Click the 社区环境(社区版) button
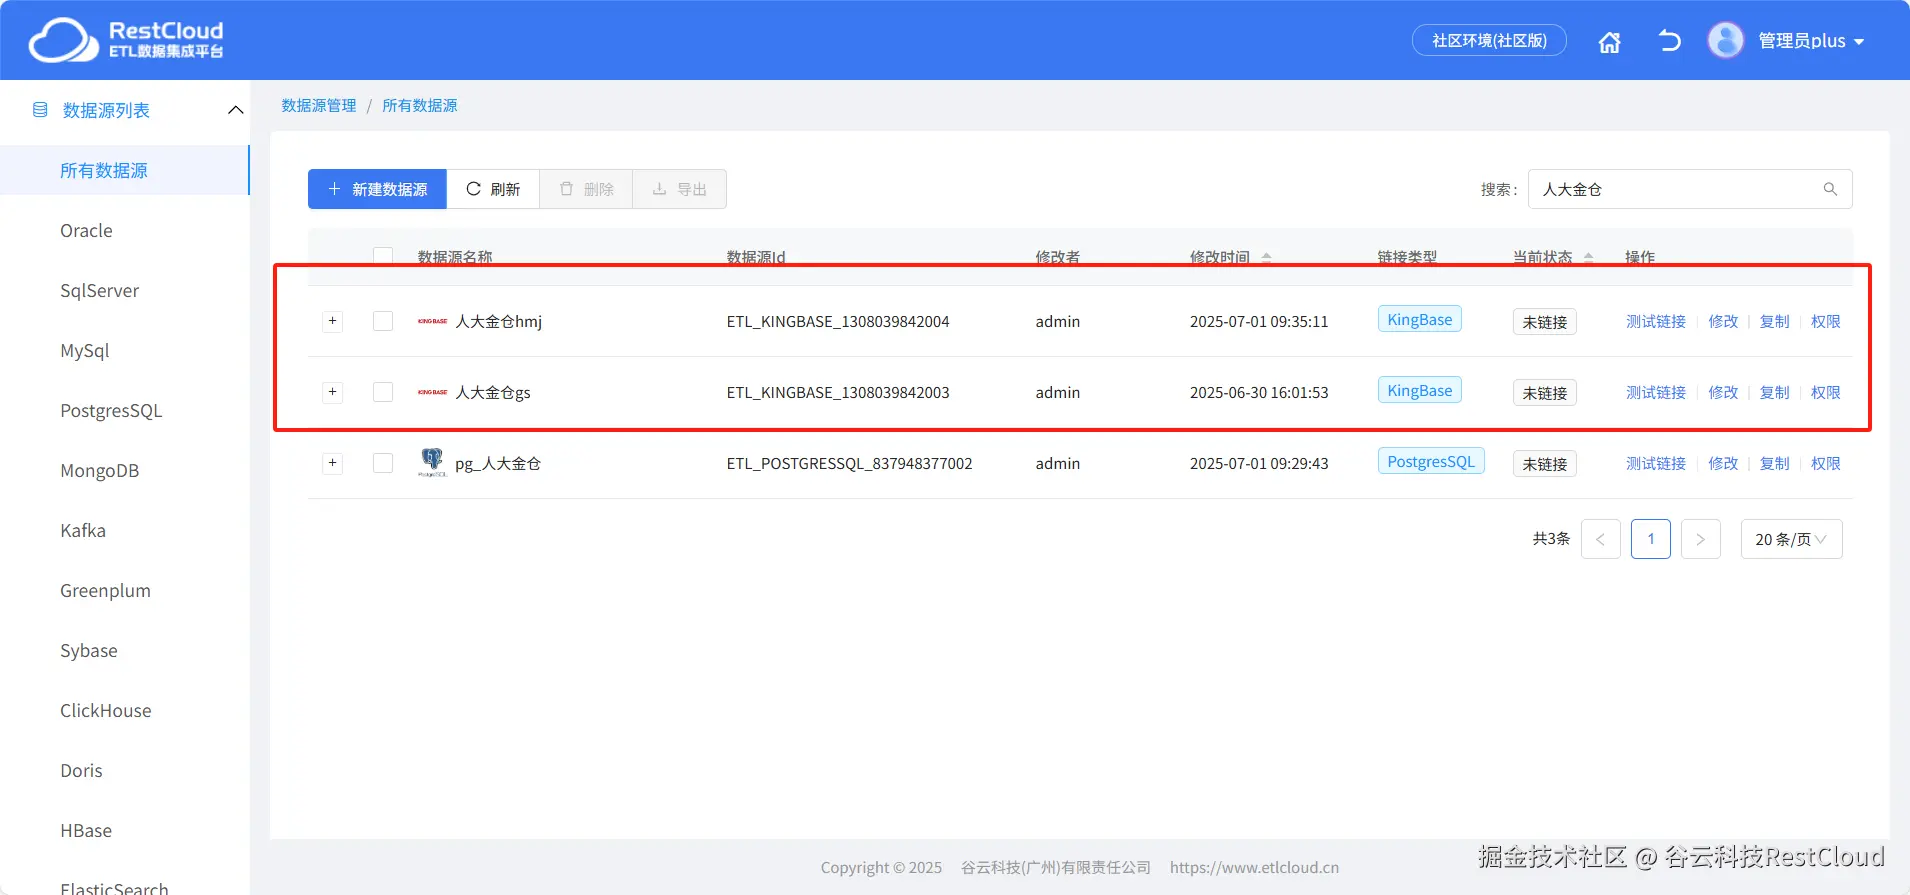1910x895 pixels. click(1489, 40)
